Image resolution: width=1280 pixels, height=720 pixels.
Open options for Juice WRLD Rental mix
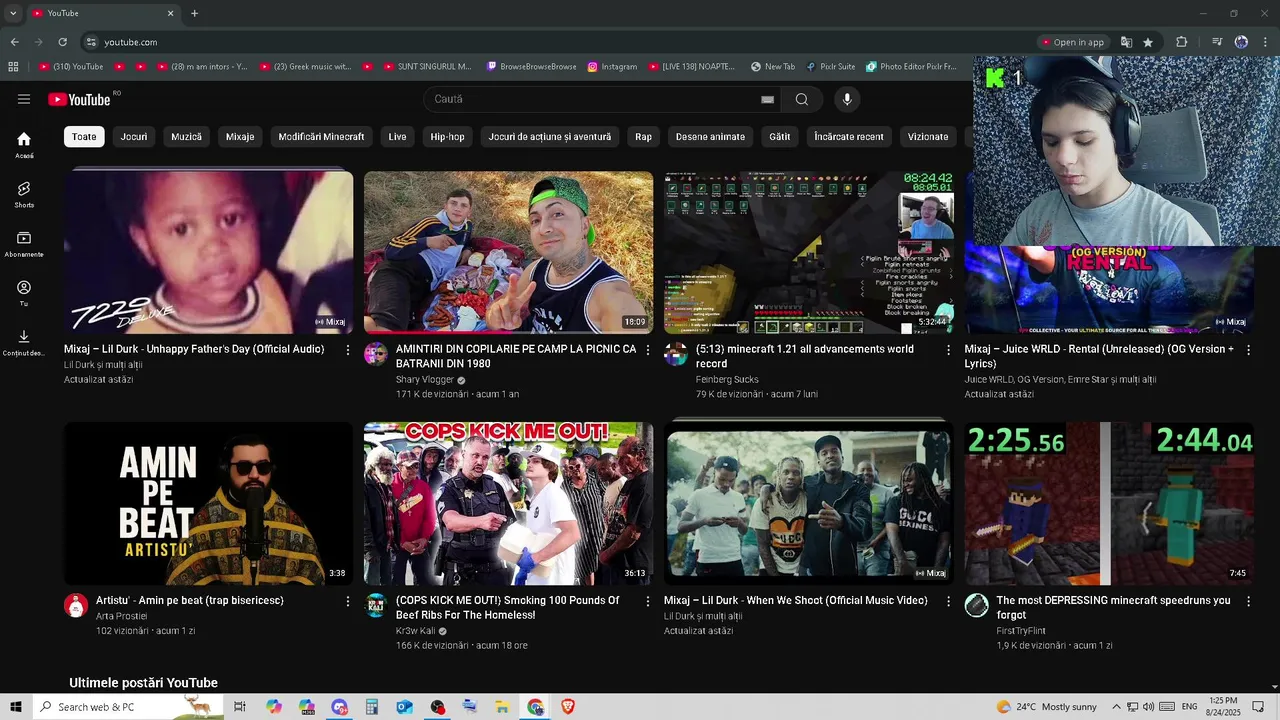point(1248,350)
